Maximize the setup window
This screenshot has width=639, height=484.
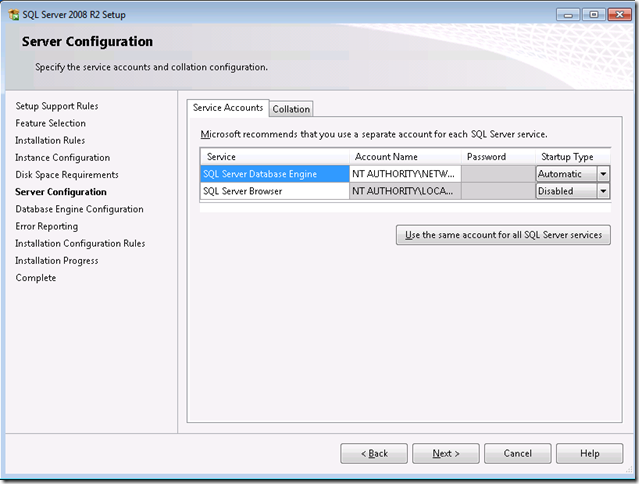[594, 15]
